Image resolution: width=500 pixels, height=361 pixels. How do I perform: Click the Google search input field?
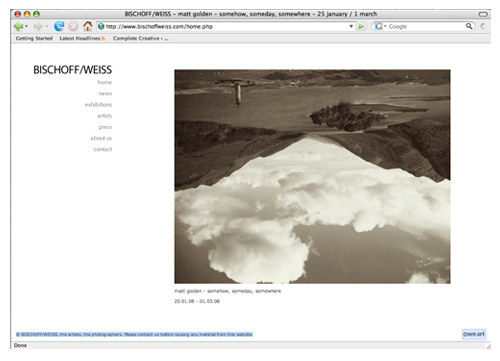point(426,26)
